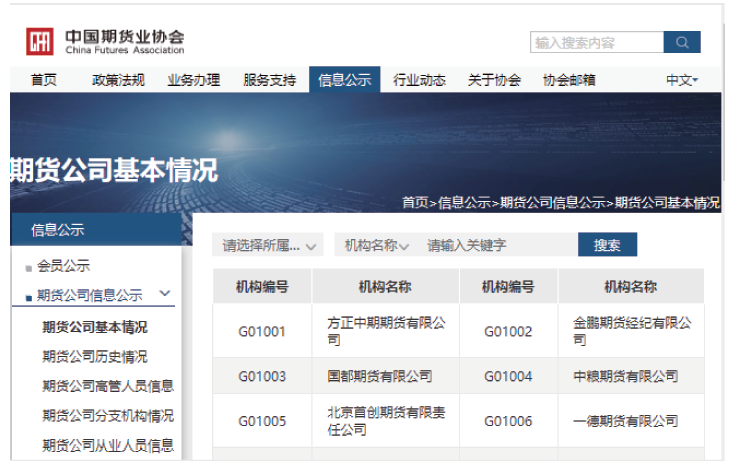The height and width of the screenshot is (468, 730).
Task: Open 期货公司高管人员信息 in the sidebar
Action: click(108, 386)
